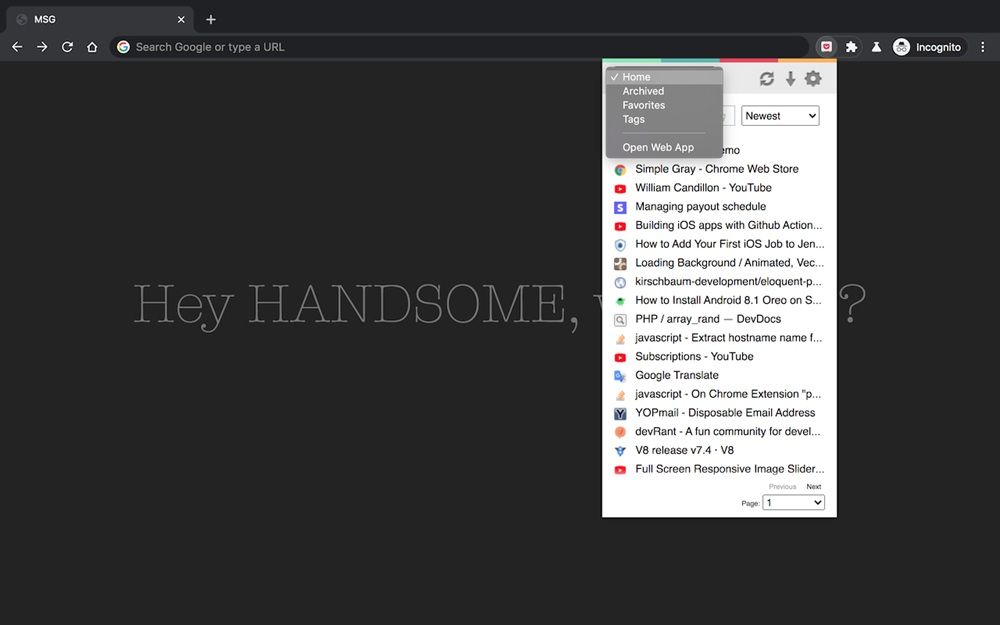Select Archived from the popup menu
The height and width of the screenshot is (625, 1000).
[x=643, y=90]
